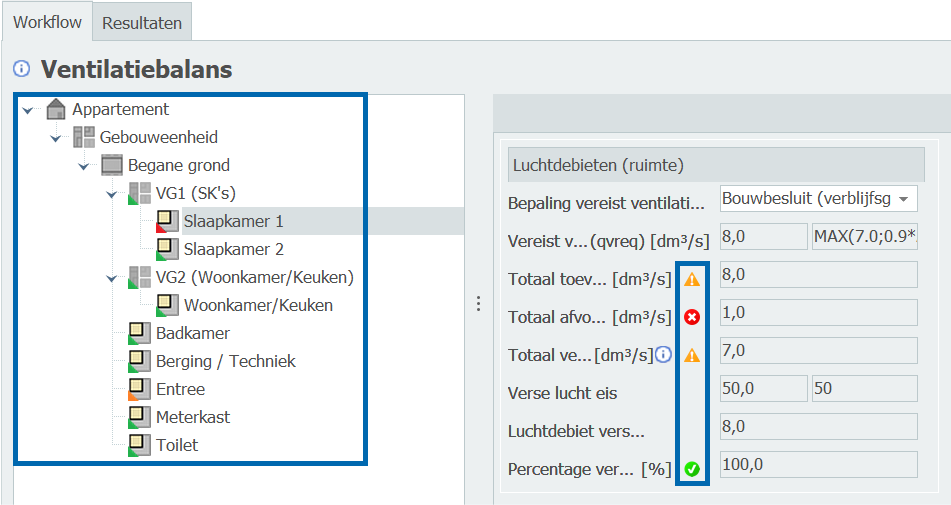The image size is (951, 505).
Task: Click the Totaal toevoer value field
Action: tap(817, 275)
